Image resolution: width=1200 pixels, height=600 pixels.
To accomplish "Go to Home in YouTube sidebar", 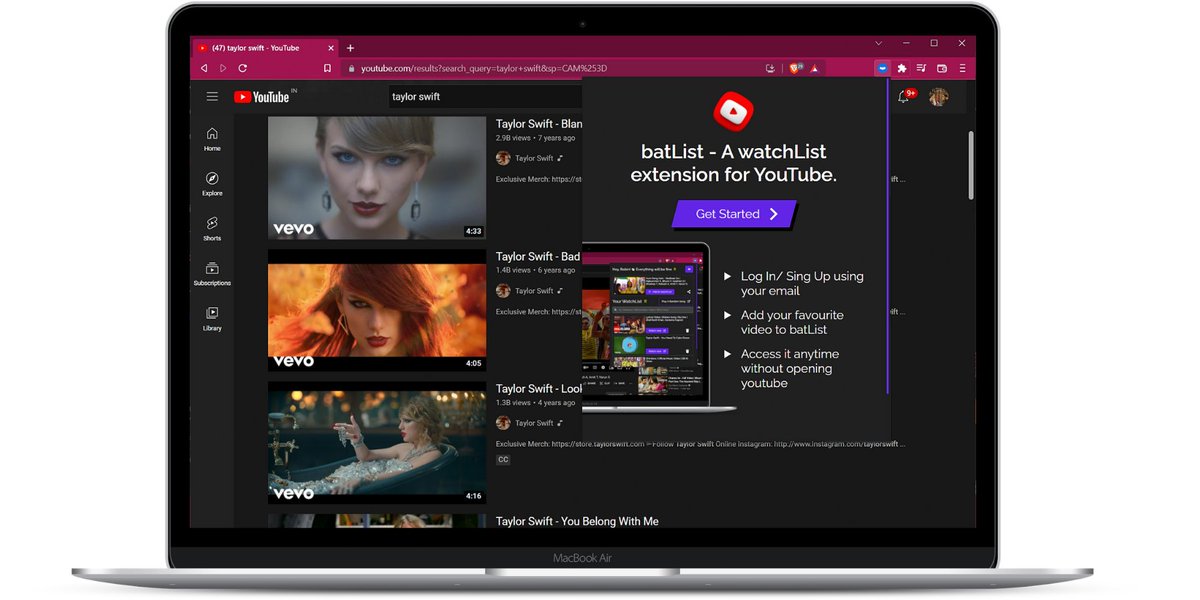I will click(x=212, y=139).
